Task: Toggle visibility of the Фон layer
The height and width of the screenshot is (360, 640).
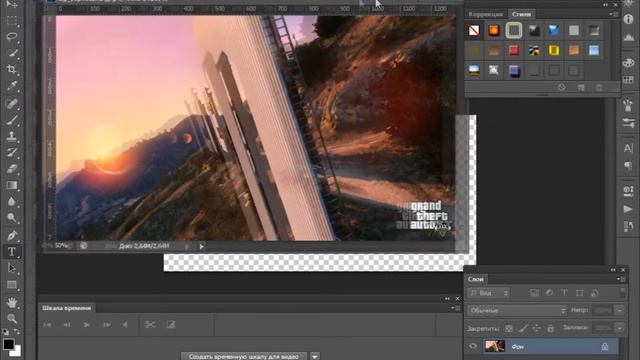Action: tap(473, 347)
